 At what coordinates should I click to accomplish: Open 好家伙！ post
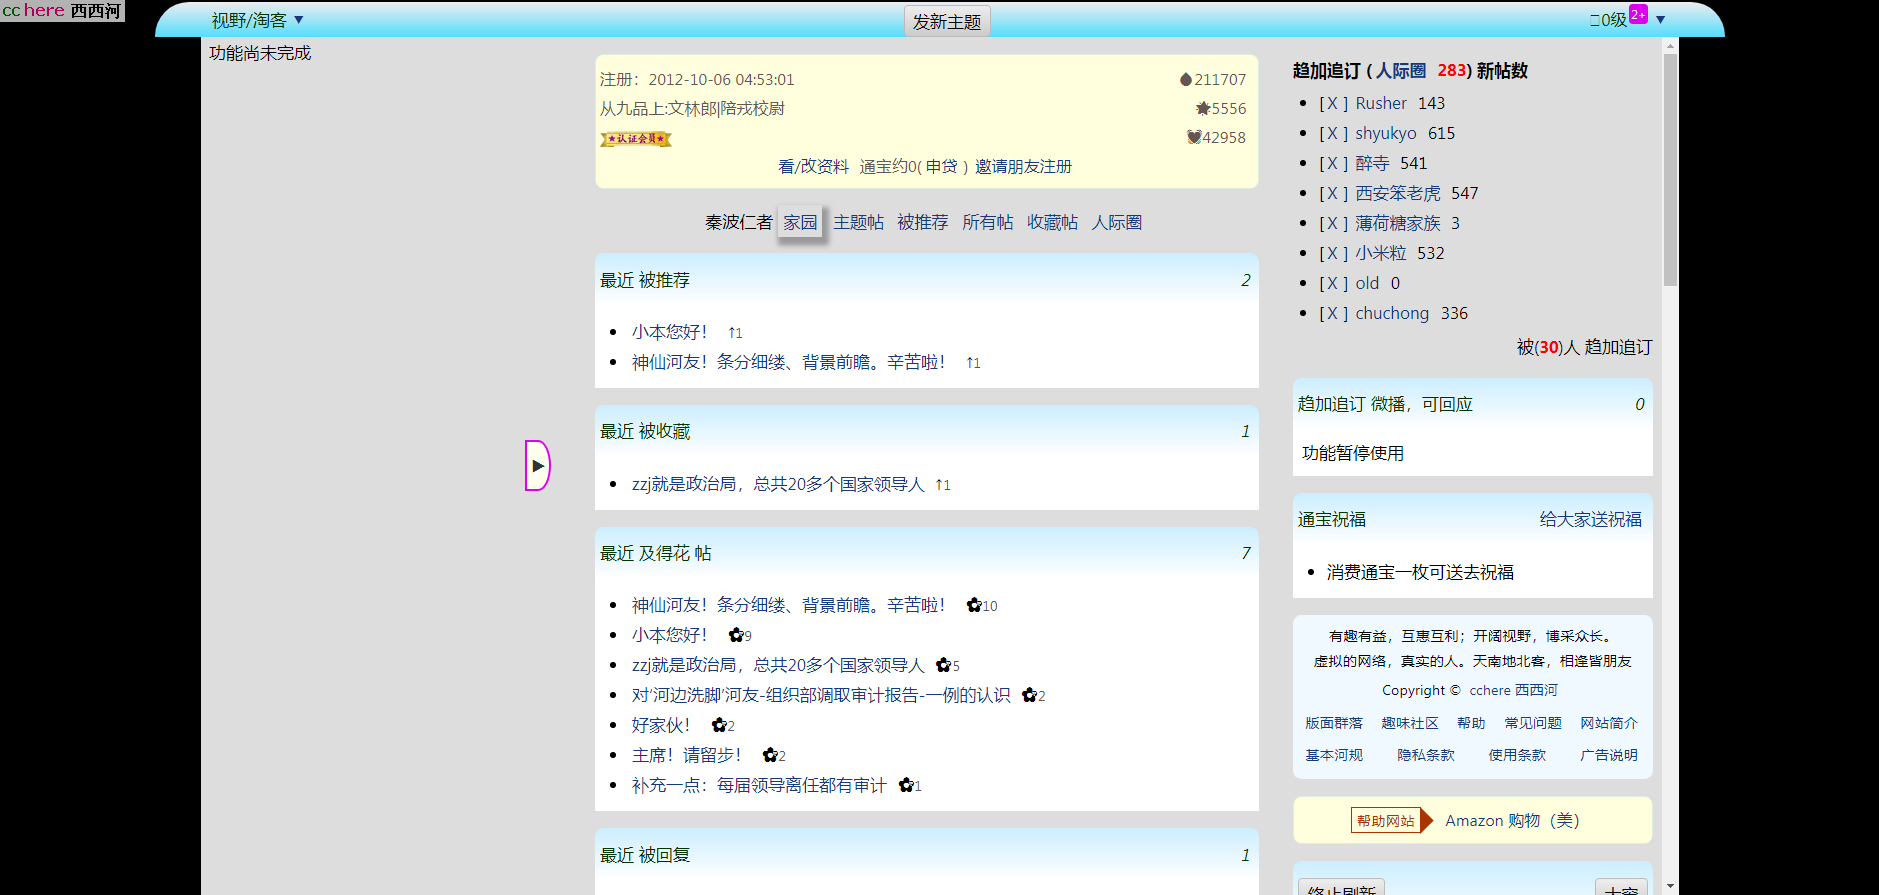pyautogui.click(x=661, y=725)
